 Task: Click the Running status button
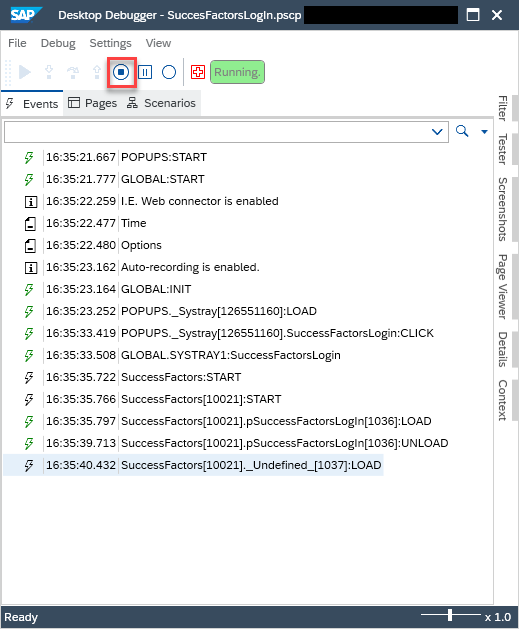237,72
